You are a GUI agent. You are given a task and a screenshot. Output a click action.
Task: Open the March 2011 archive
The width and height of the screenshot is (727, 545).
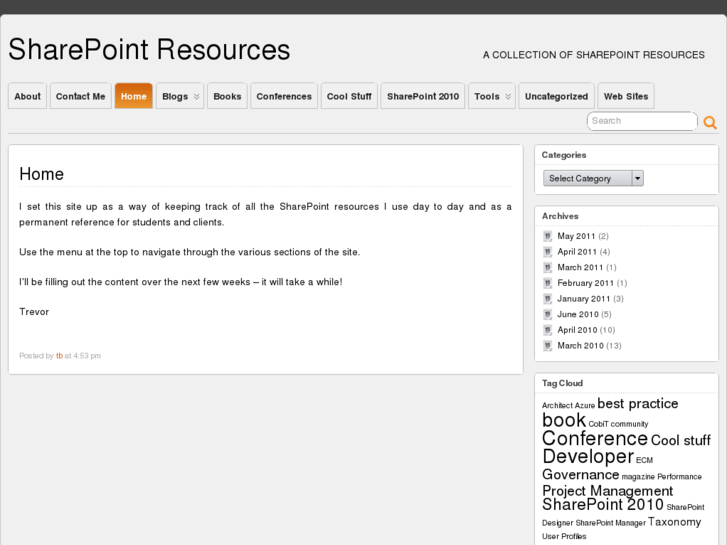580,268
